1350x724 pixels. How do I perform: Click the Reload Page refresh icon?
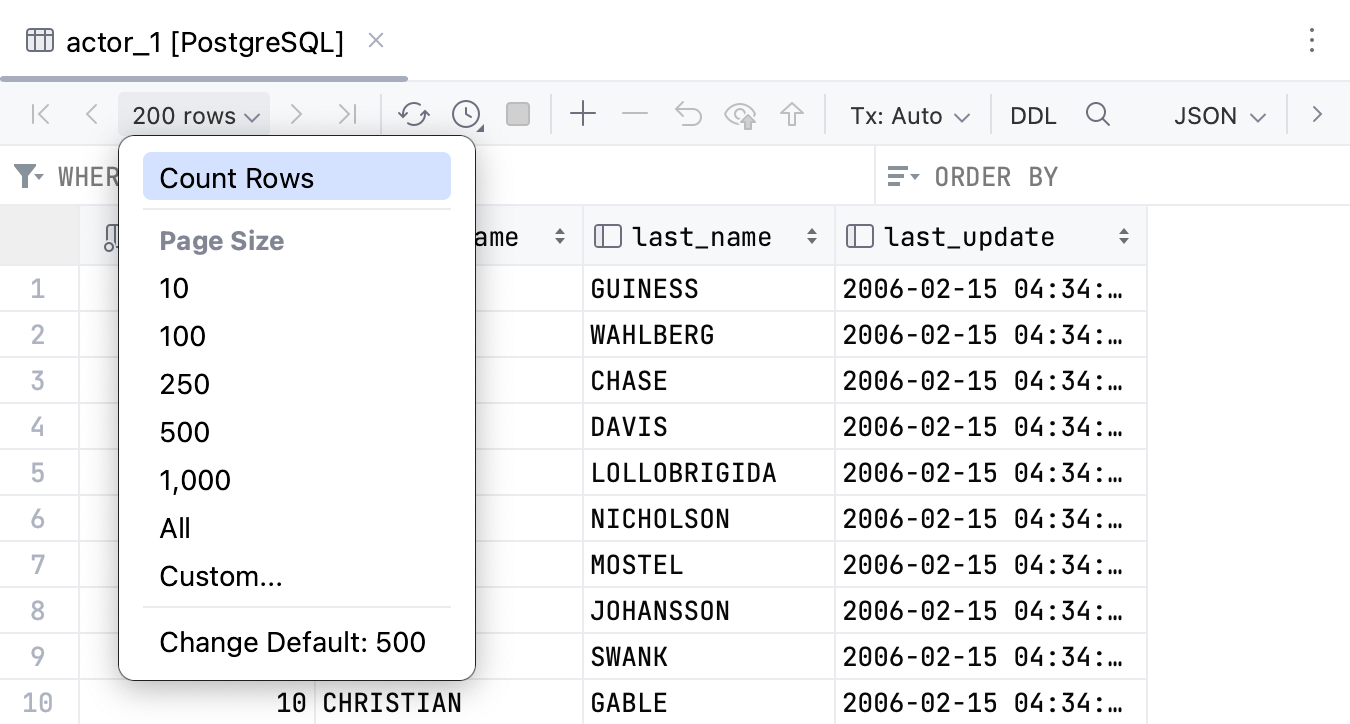click(413, 115)
